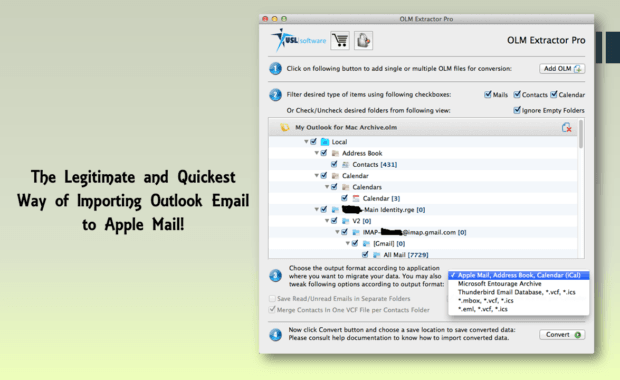This screenshot has height=380, width=620.
Task: Uncheck the All Mail [7729] checkbox
Action: (x=365, y=254)
